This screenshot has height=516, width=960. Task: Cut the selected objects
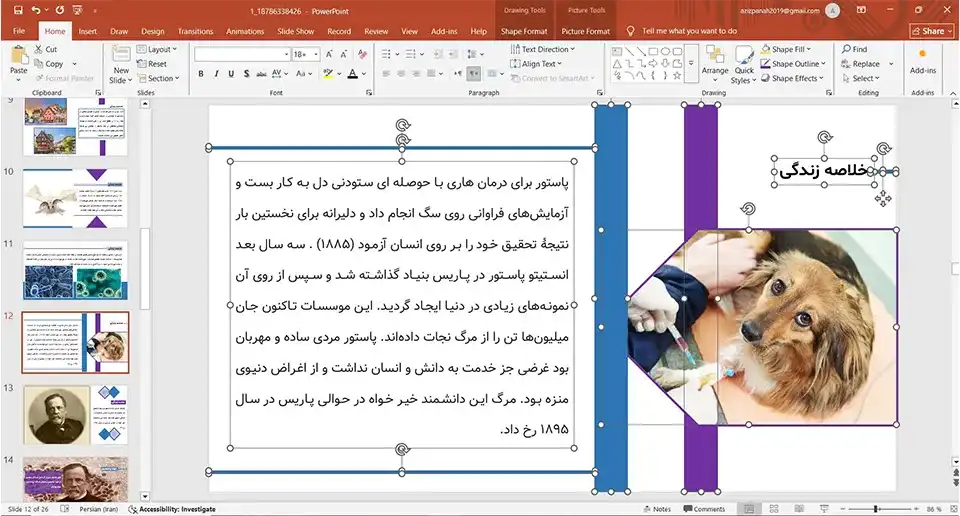click(x=46, y=49)
